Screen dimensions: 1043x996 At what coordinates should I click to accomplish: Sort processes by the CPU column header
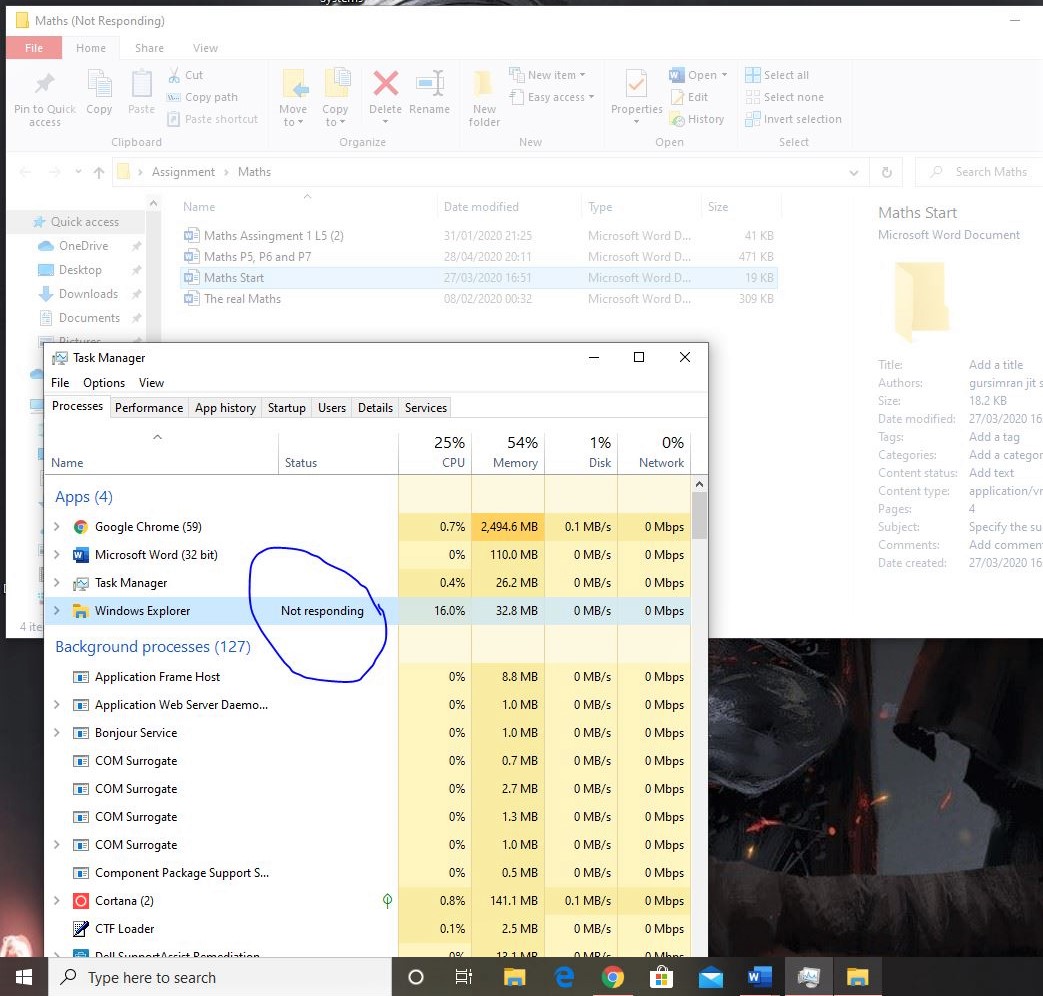tap(435, 452)
